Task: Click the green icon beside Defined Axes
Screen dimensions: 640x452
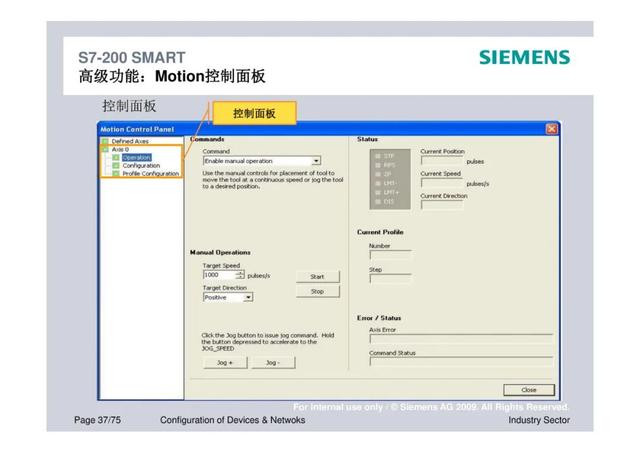Action: click(105, 141)
